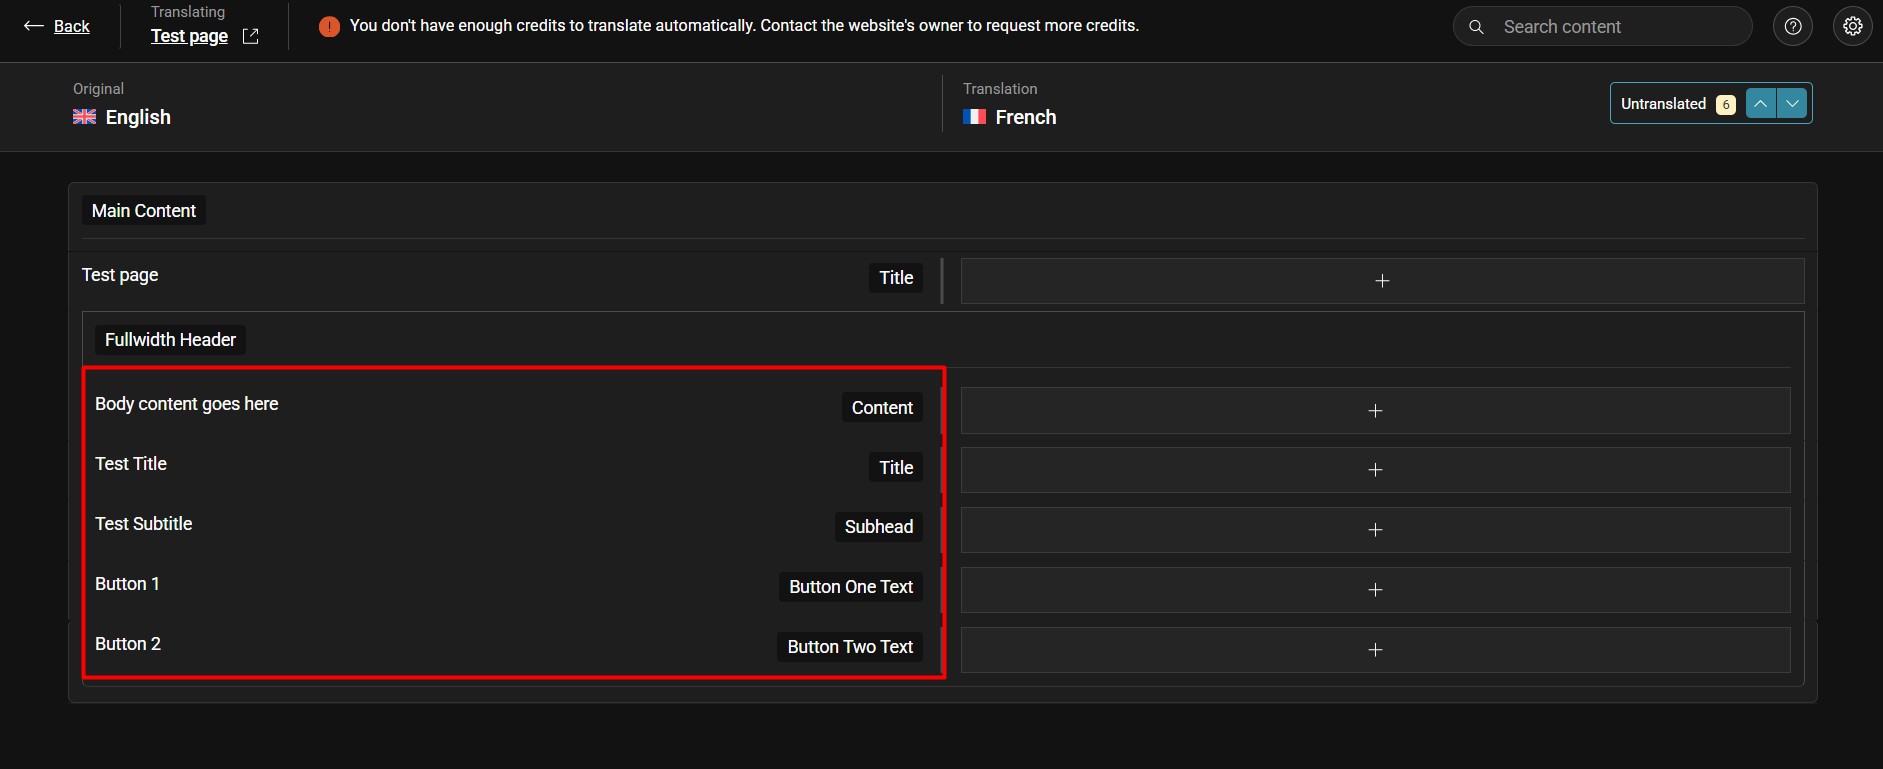
Task: Click the Fullwidth Header section label
Action: [170, 340]
